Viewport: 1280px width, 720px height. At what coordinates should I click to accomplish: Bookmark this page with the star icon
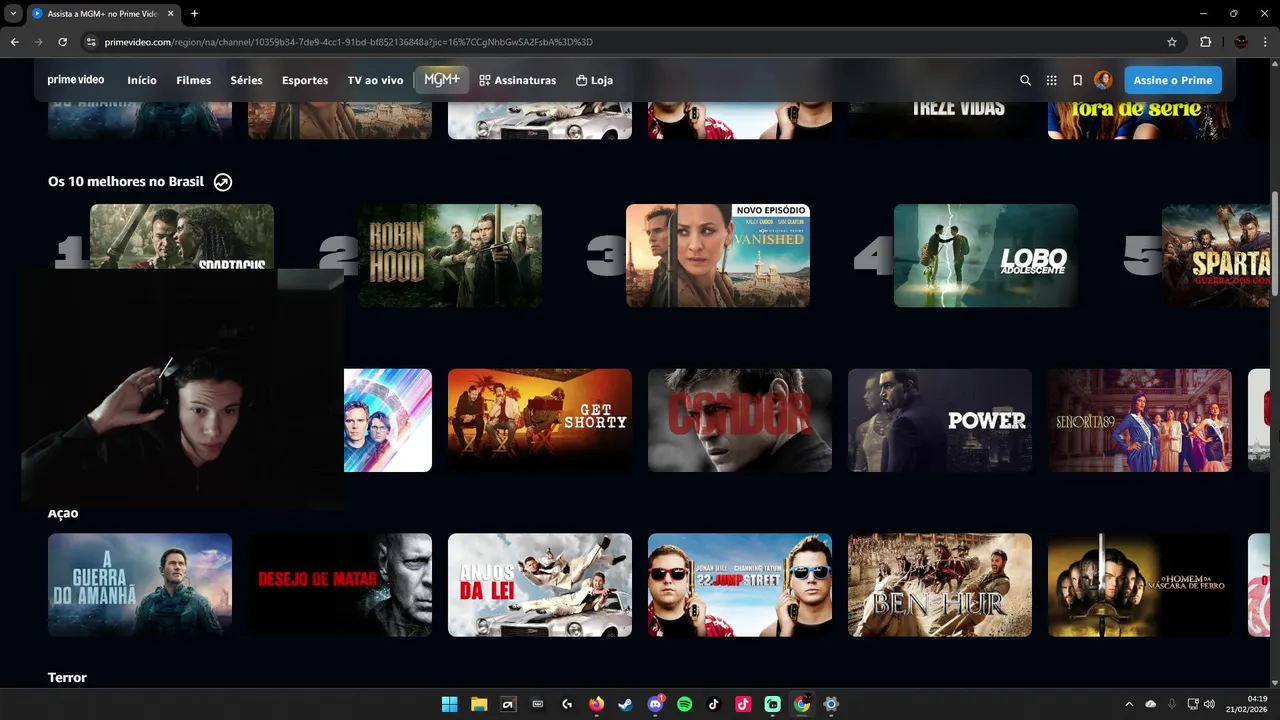[1172, 42]
